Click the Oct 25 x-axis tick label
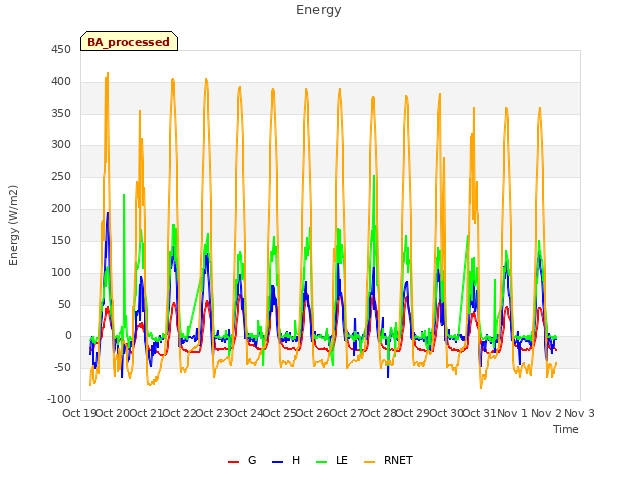The image size is (640, 480). pyautogui.click(x=279, y=413)
